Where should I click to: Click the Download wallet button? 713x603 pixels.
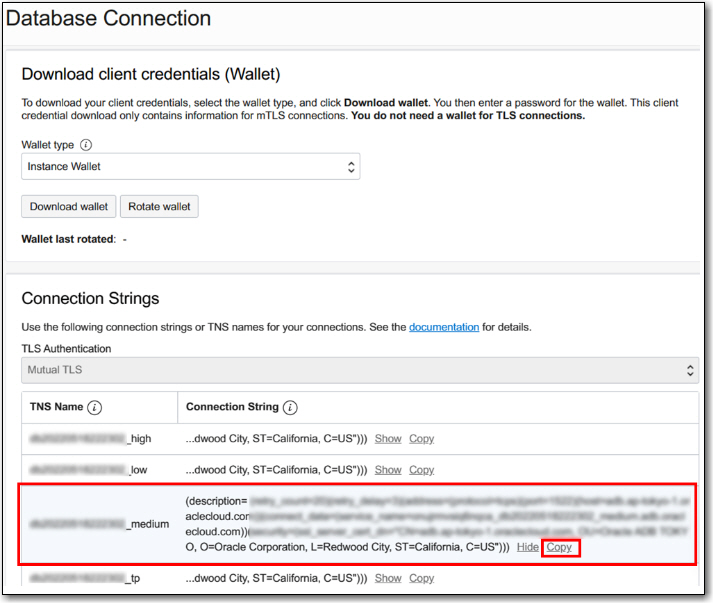(x=69, y=207)
